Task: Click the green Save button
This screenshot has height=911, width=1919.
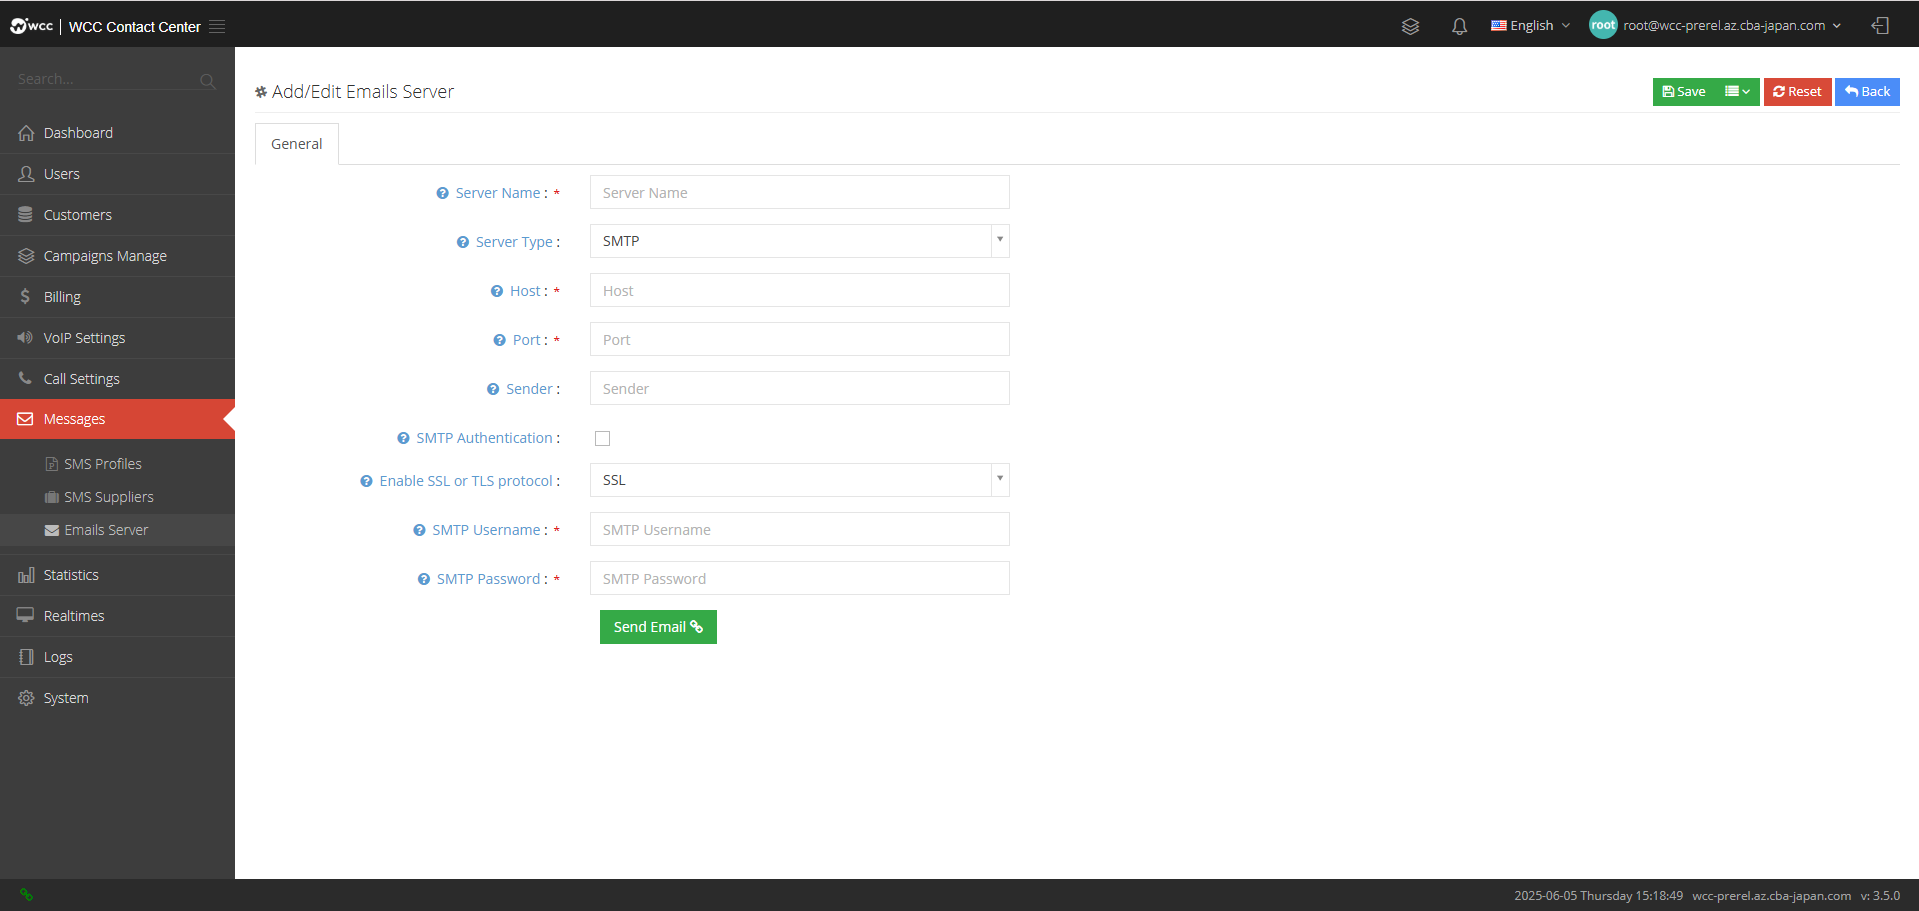Action: (1684, 92)
